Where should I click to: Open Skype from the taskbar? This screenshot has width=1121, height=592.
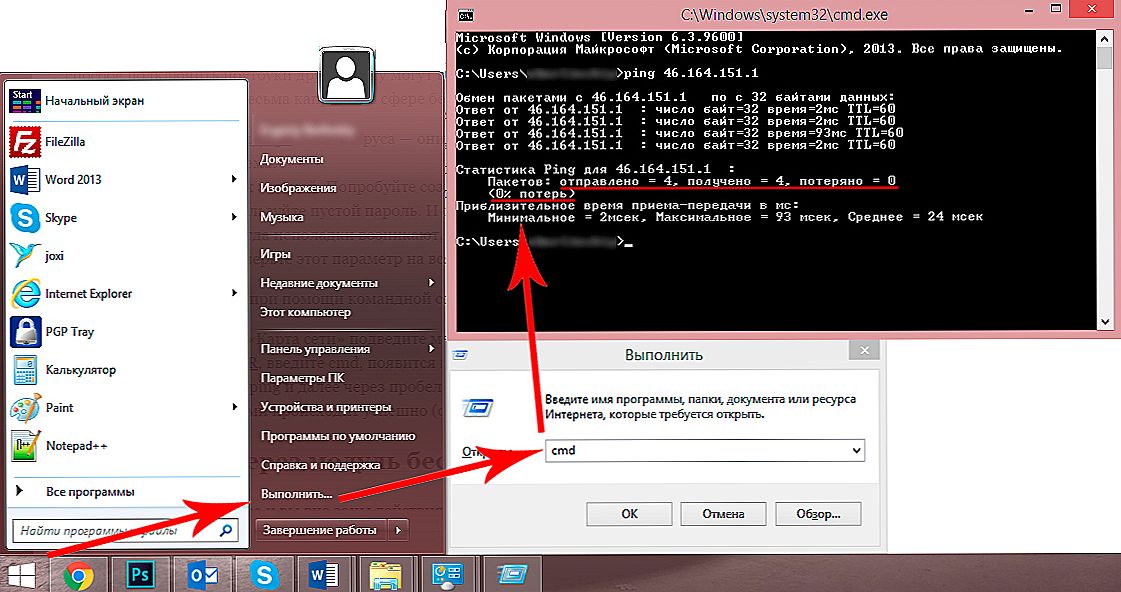[264, 575]
